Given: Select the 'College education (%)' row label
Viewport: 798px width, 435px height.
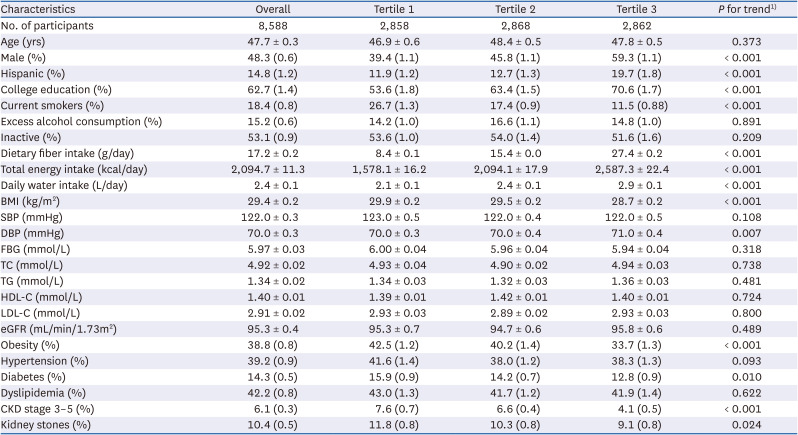Looking at the screenshot, I should (56, 89).
